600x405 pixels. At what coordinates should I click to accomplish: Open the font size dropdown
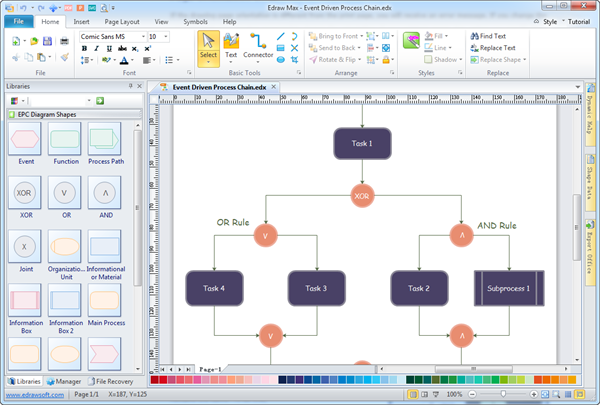click(x=166, y=36)
